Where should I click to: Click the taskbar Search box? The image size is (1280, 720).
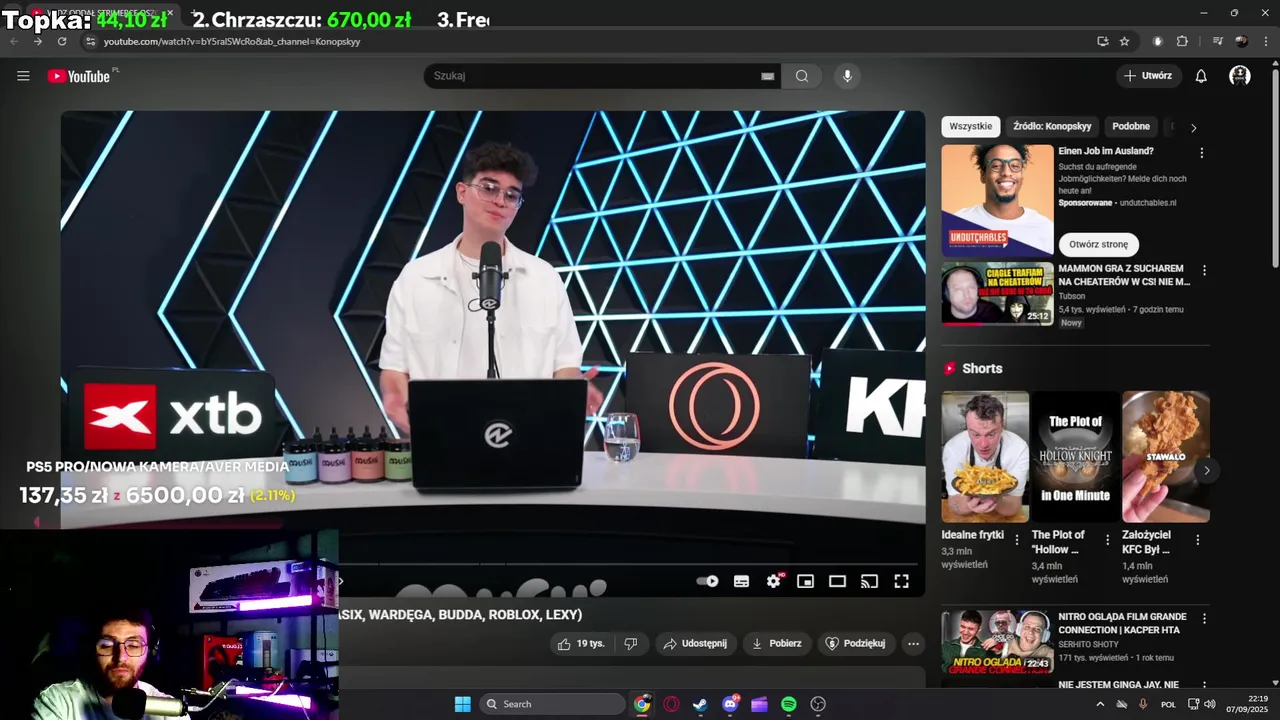click(x=552, y=704)
